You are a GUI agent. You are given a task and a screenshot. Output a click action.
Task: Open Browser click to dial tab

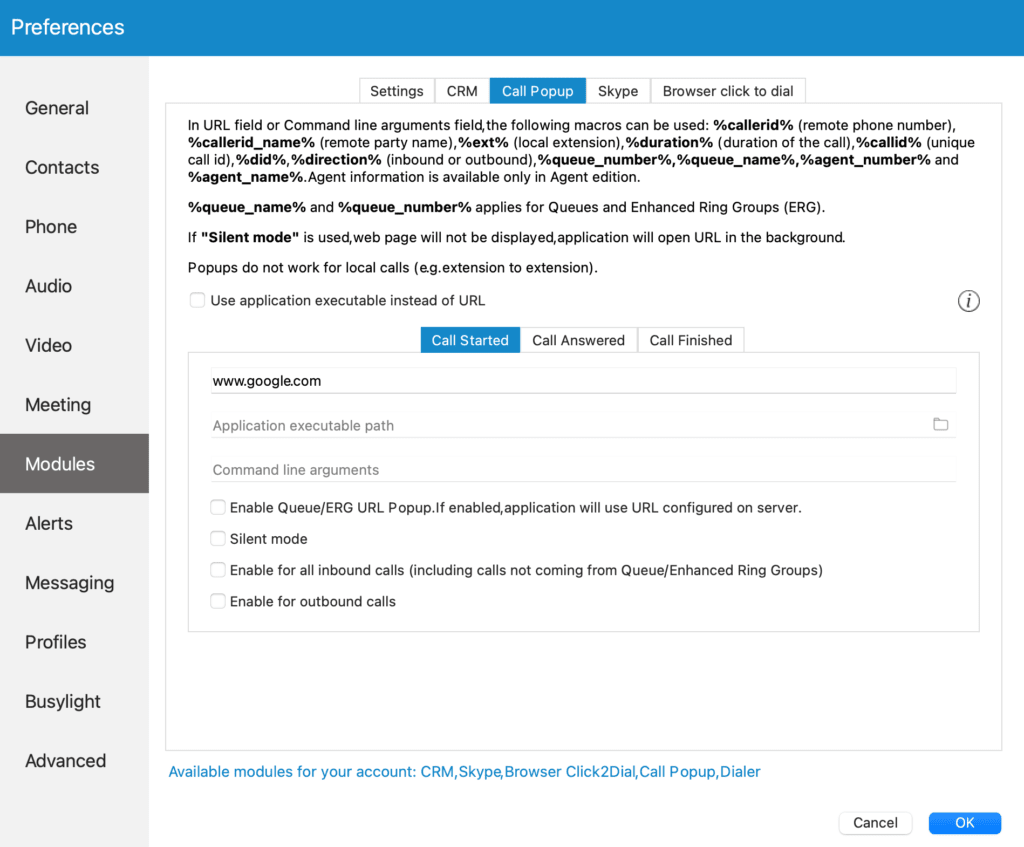tap(728, 91)
